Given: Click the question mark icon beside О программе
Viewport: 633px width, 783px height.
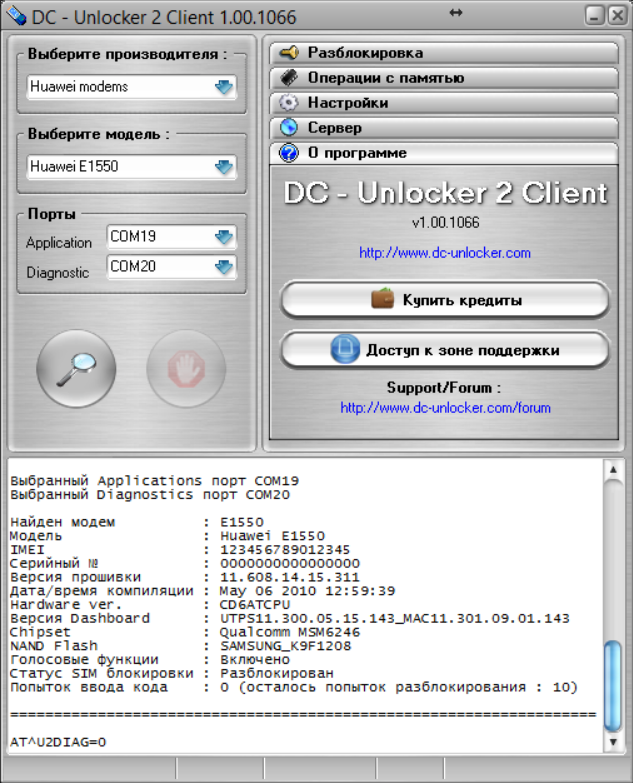Looking at the screenshot, I should pyautogui.click(x=289, y=153).
